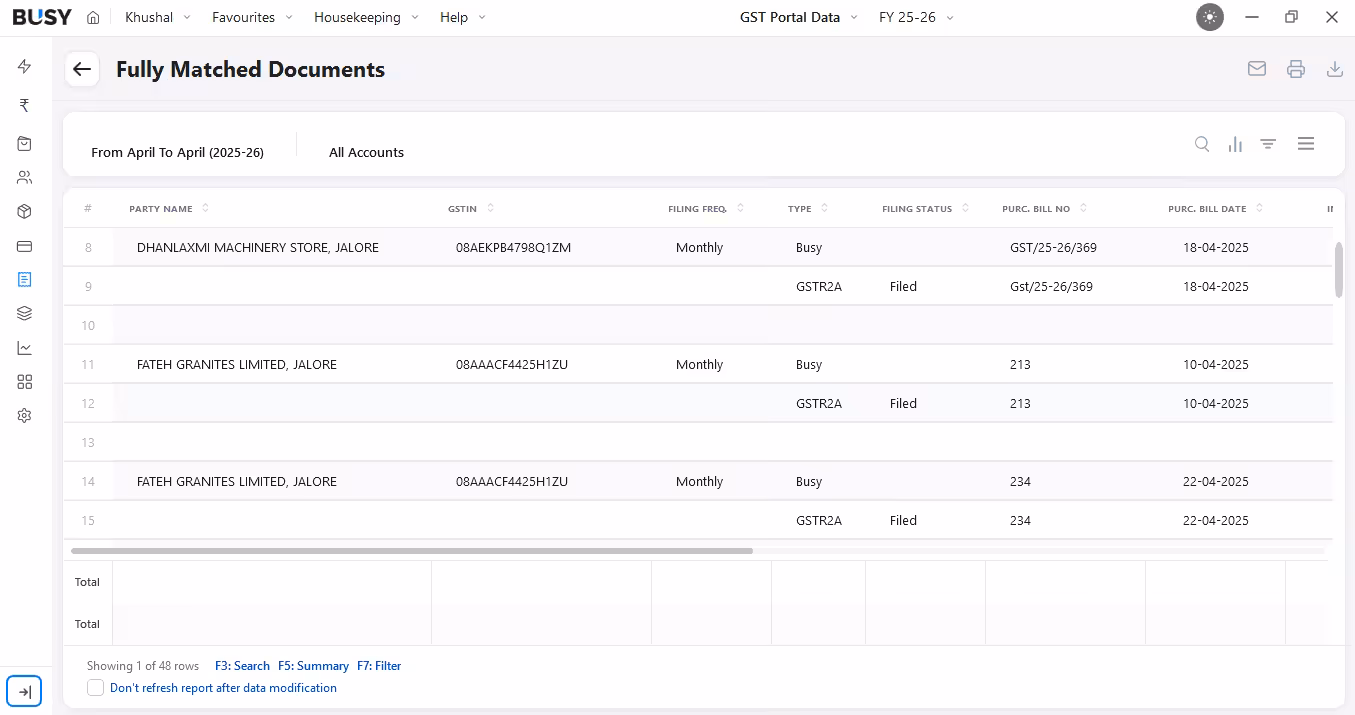Click the Busy type cell in row 14
Screen dimensions: 1355x715
(809, 482)
